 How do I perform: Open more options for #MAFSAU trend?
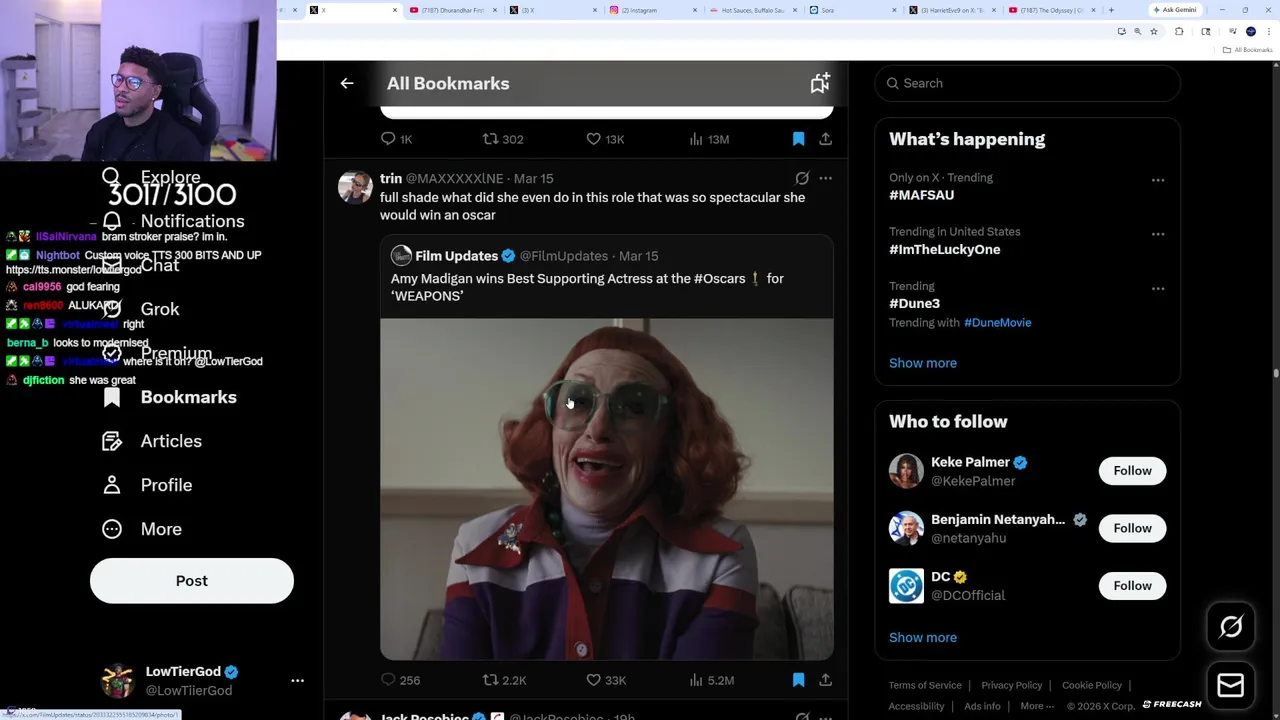(x=1158, y=180)
